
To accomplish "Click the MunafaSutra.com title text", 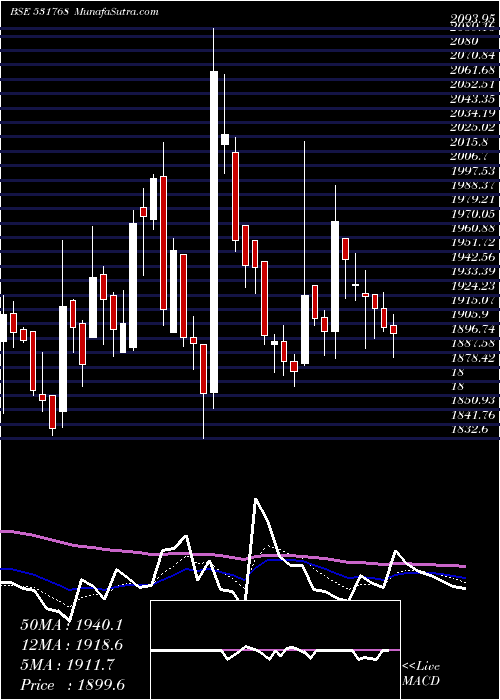I will (x=117, y=12).
